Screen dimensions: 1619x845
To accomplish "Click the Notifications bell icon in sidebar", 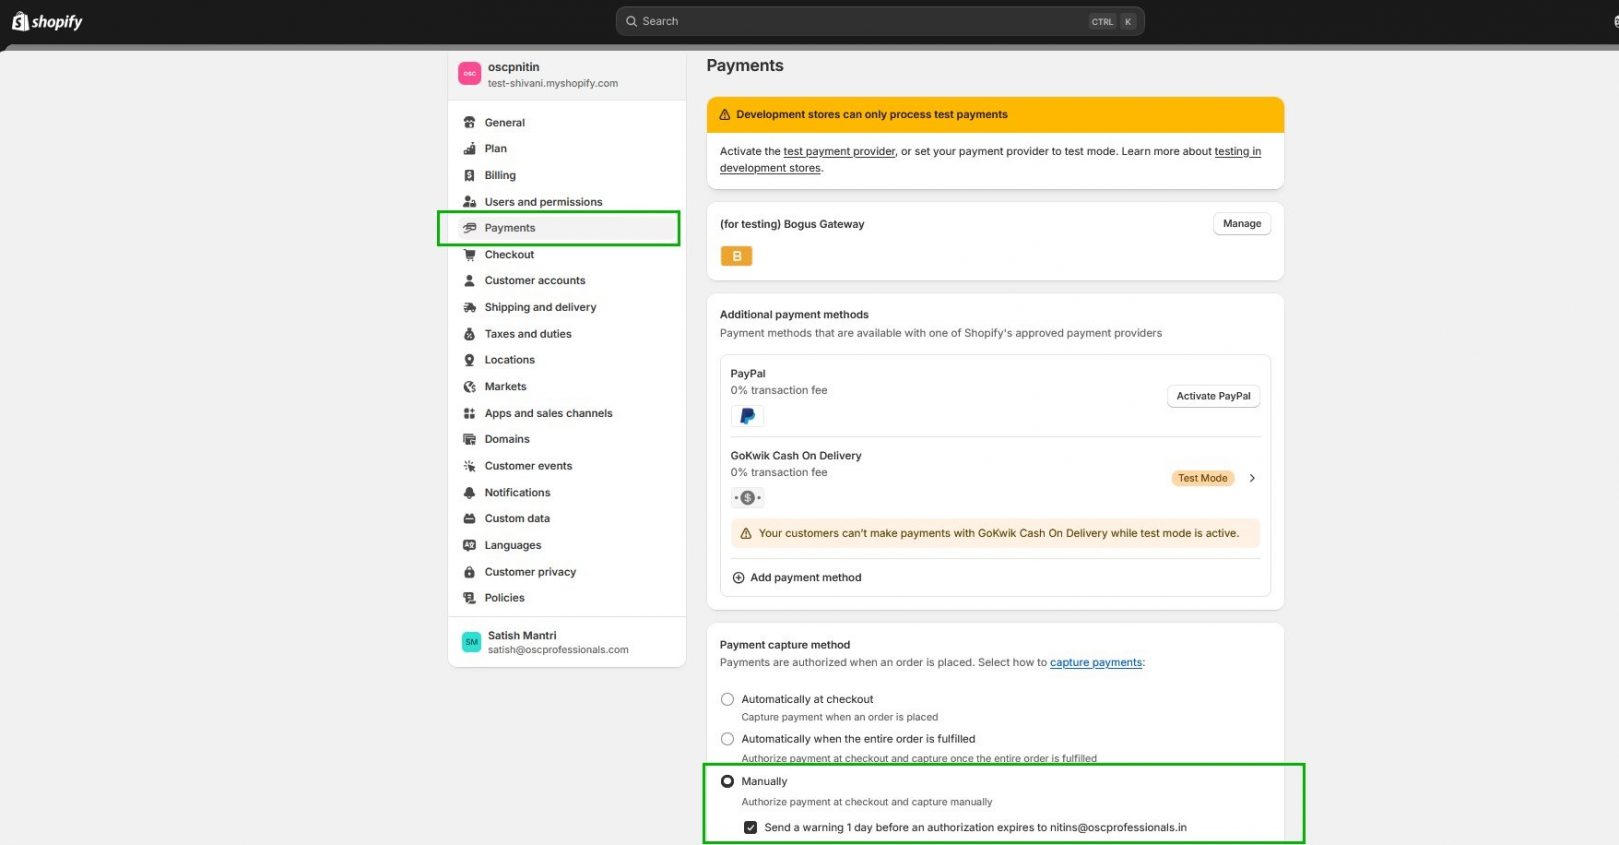I will pos(469,493).
